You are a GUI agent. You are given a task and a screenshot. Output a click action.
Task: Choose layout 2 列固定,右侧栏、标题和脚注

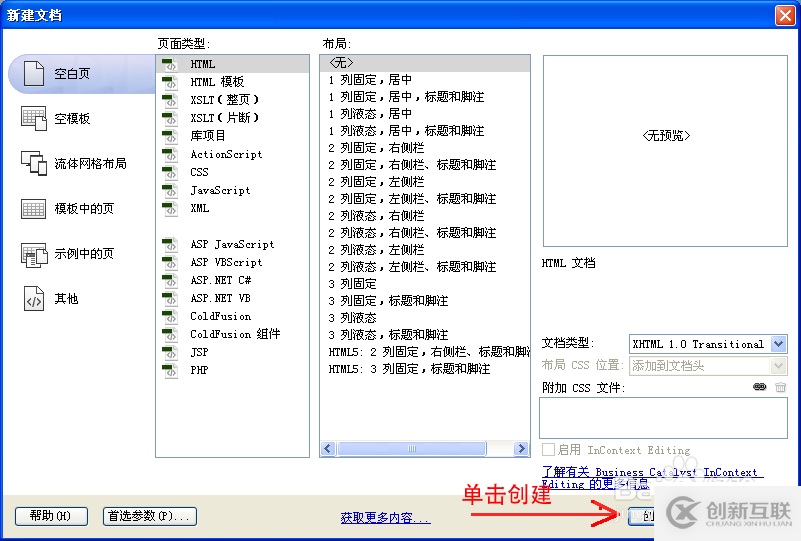425,164
